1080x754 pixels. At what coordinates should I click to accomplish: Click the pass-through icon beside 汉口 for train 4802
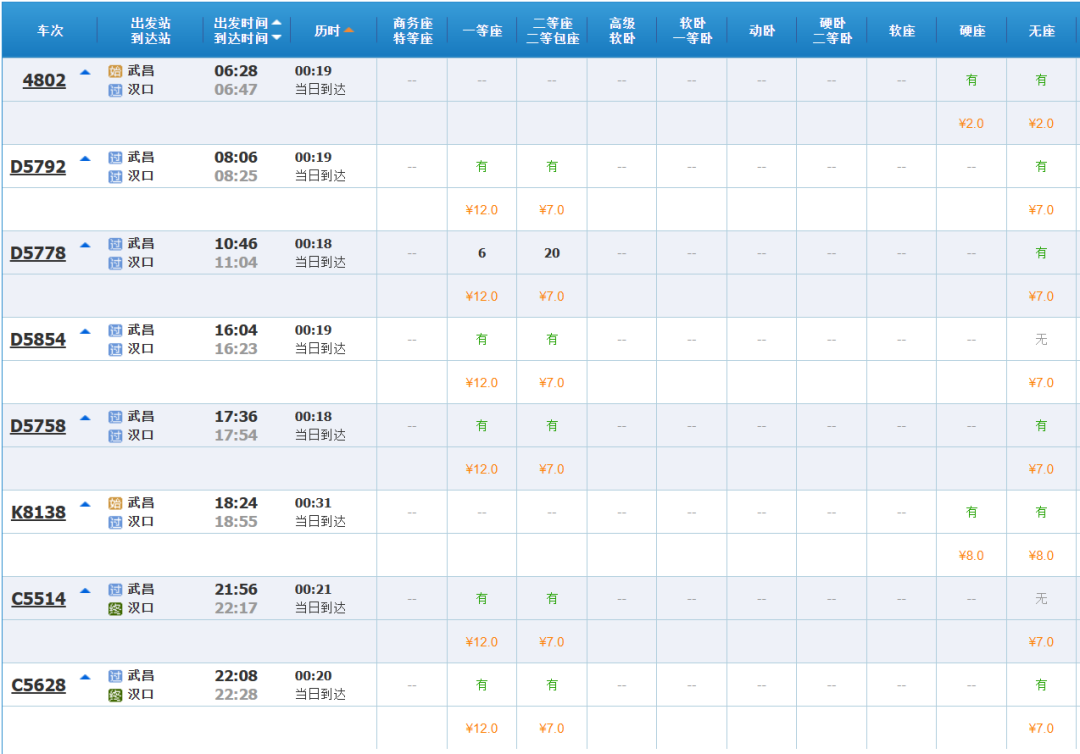pyautogui.click(x=115, y=90)
